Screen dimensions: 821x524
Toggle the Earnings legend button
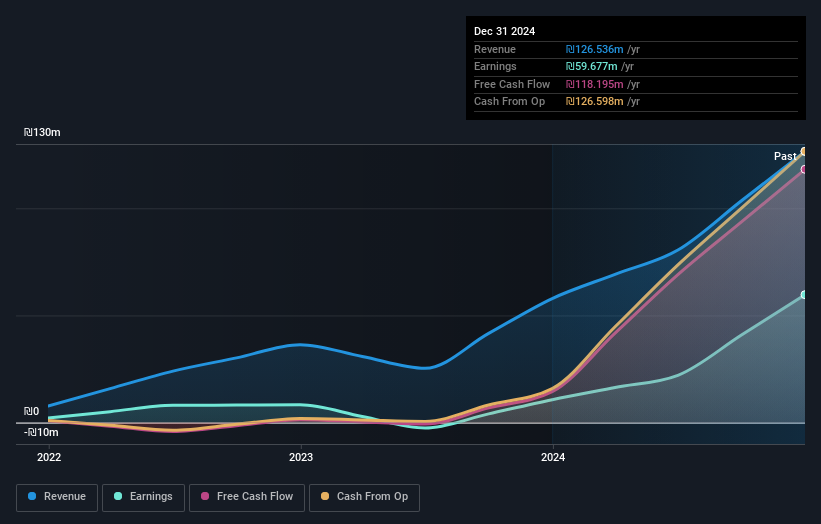(143, 497)
